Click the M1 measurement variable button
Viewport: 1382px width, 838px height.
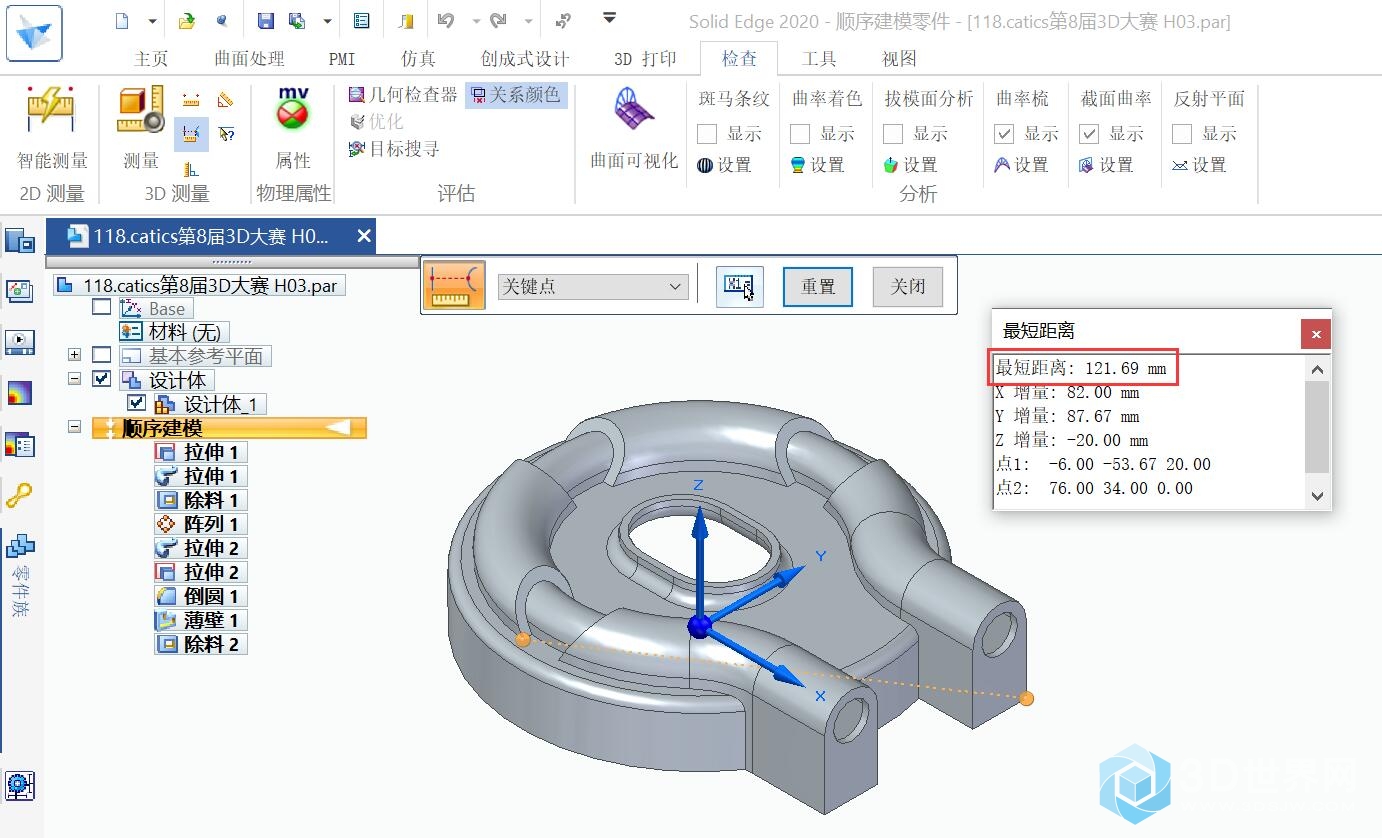pyautogui.click(x=739, y=287)
